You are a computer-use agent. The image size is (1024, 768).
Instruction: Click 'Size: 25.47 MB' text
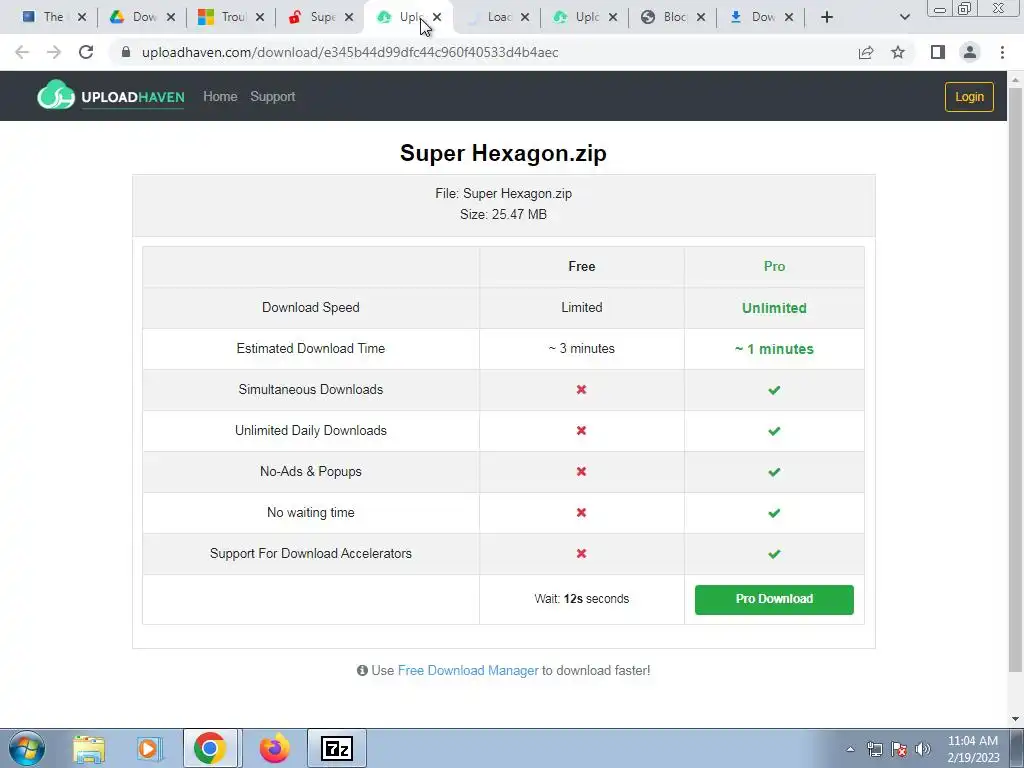503,214
